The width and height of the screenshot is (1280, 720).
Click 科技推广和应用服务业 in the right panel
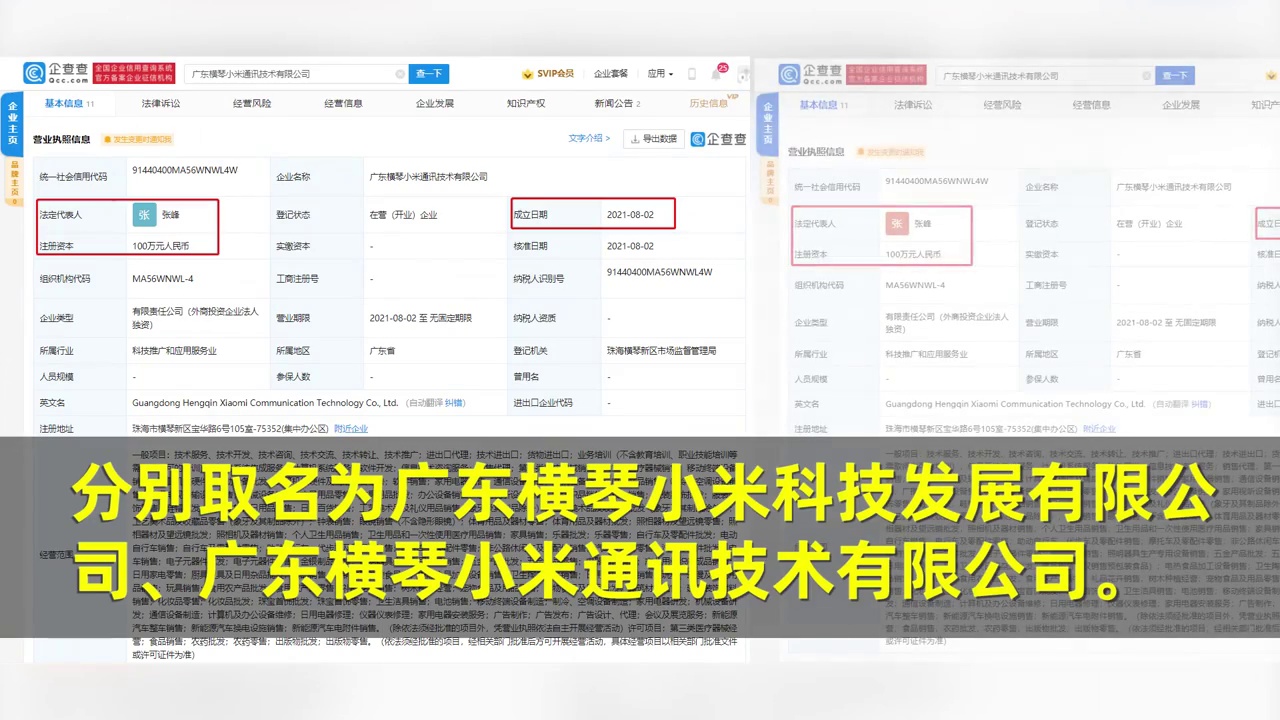pos(927,355)
